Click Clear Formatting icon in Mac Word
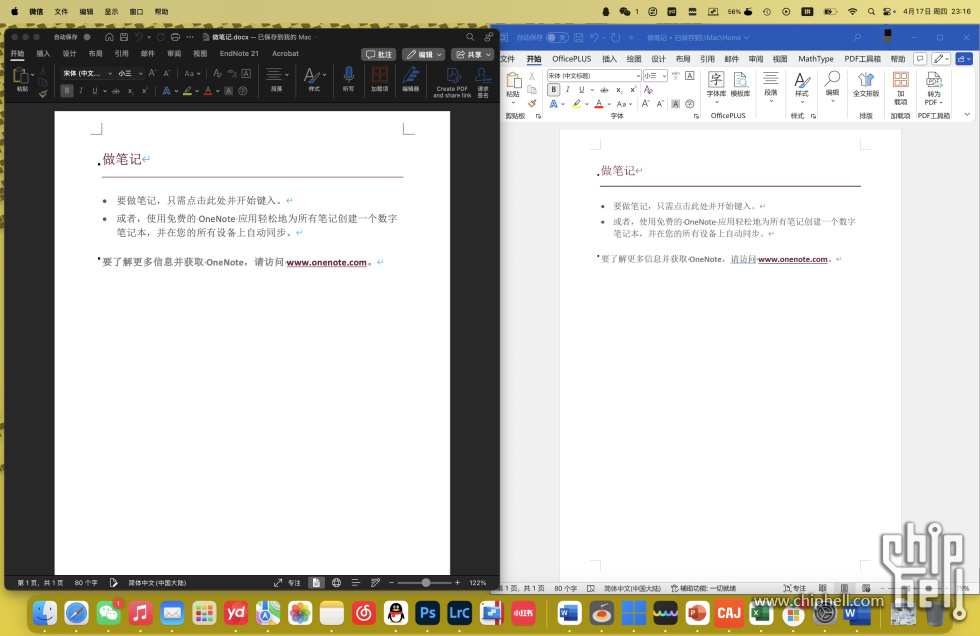Viewport: 980px width, 636px height. tap(218, 73)
